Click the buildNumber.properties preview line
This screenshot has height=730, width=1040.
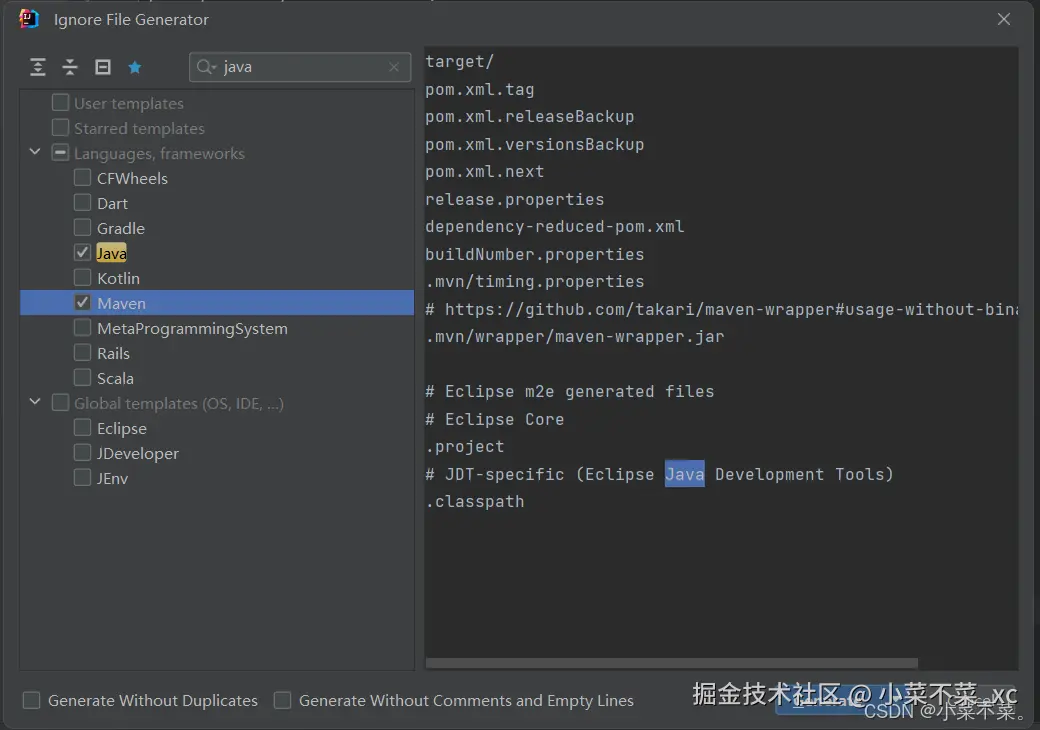[x=535, y=255]
